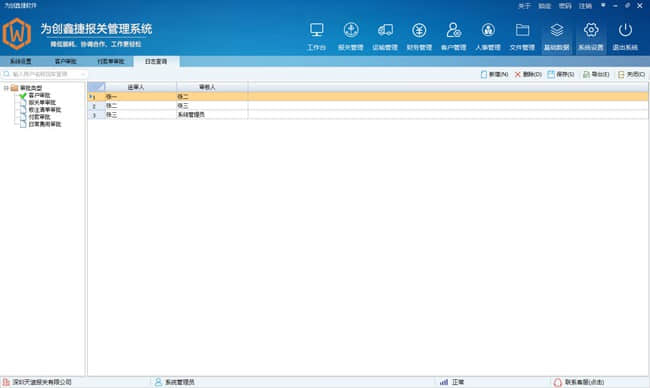Click the company icon in status bar
This screenshot has height=388, width=650.
pos(6,382)
